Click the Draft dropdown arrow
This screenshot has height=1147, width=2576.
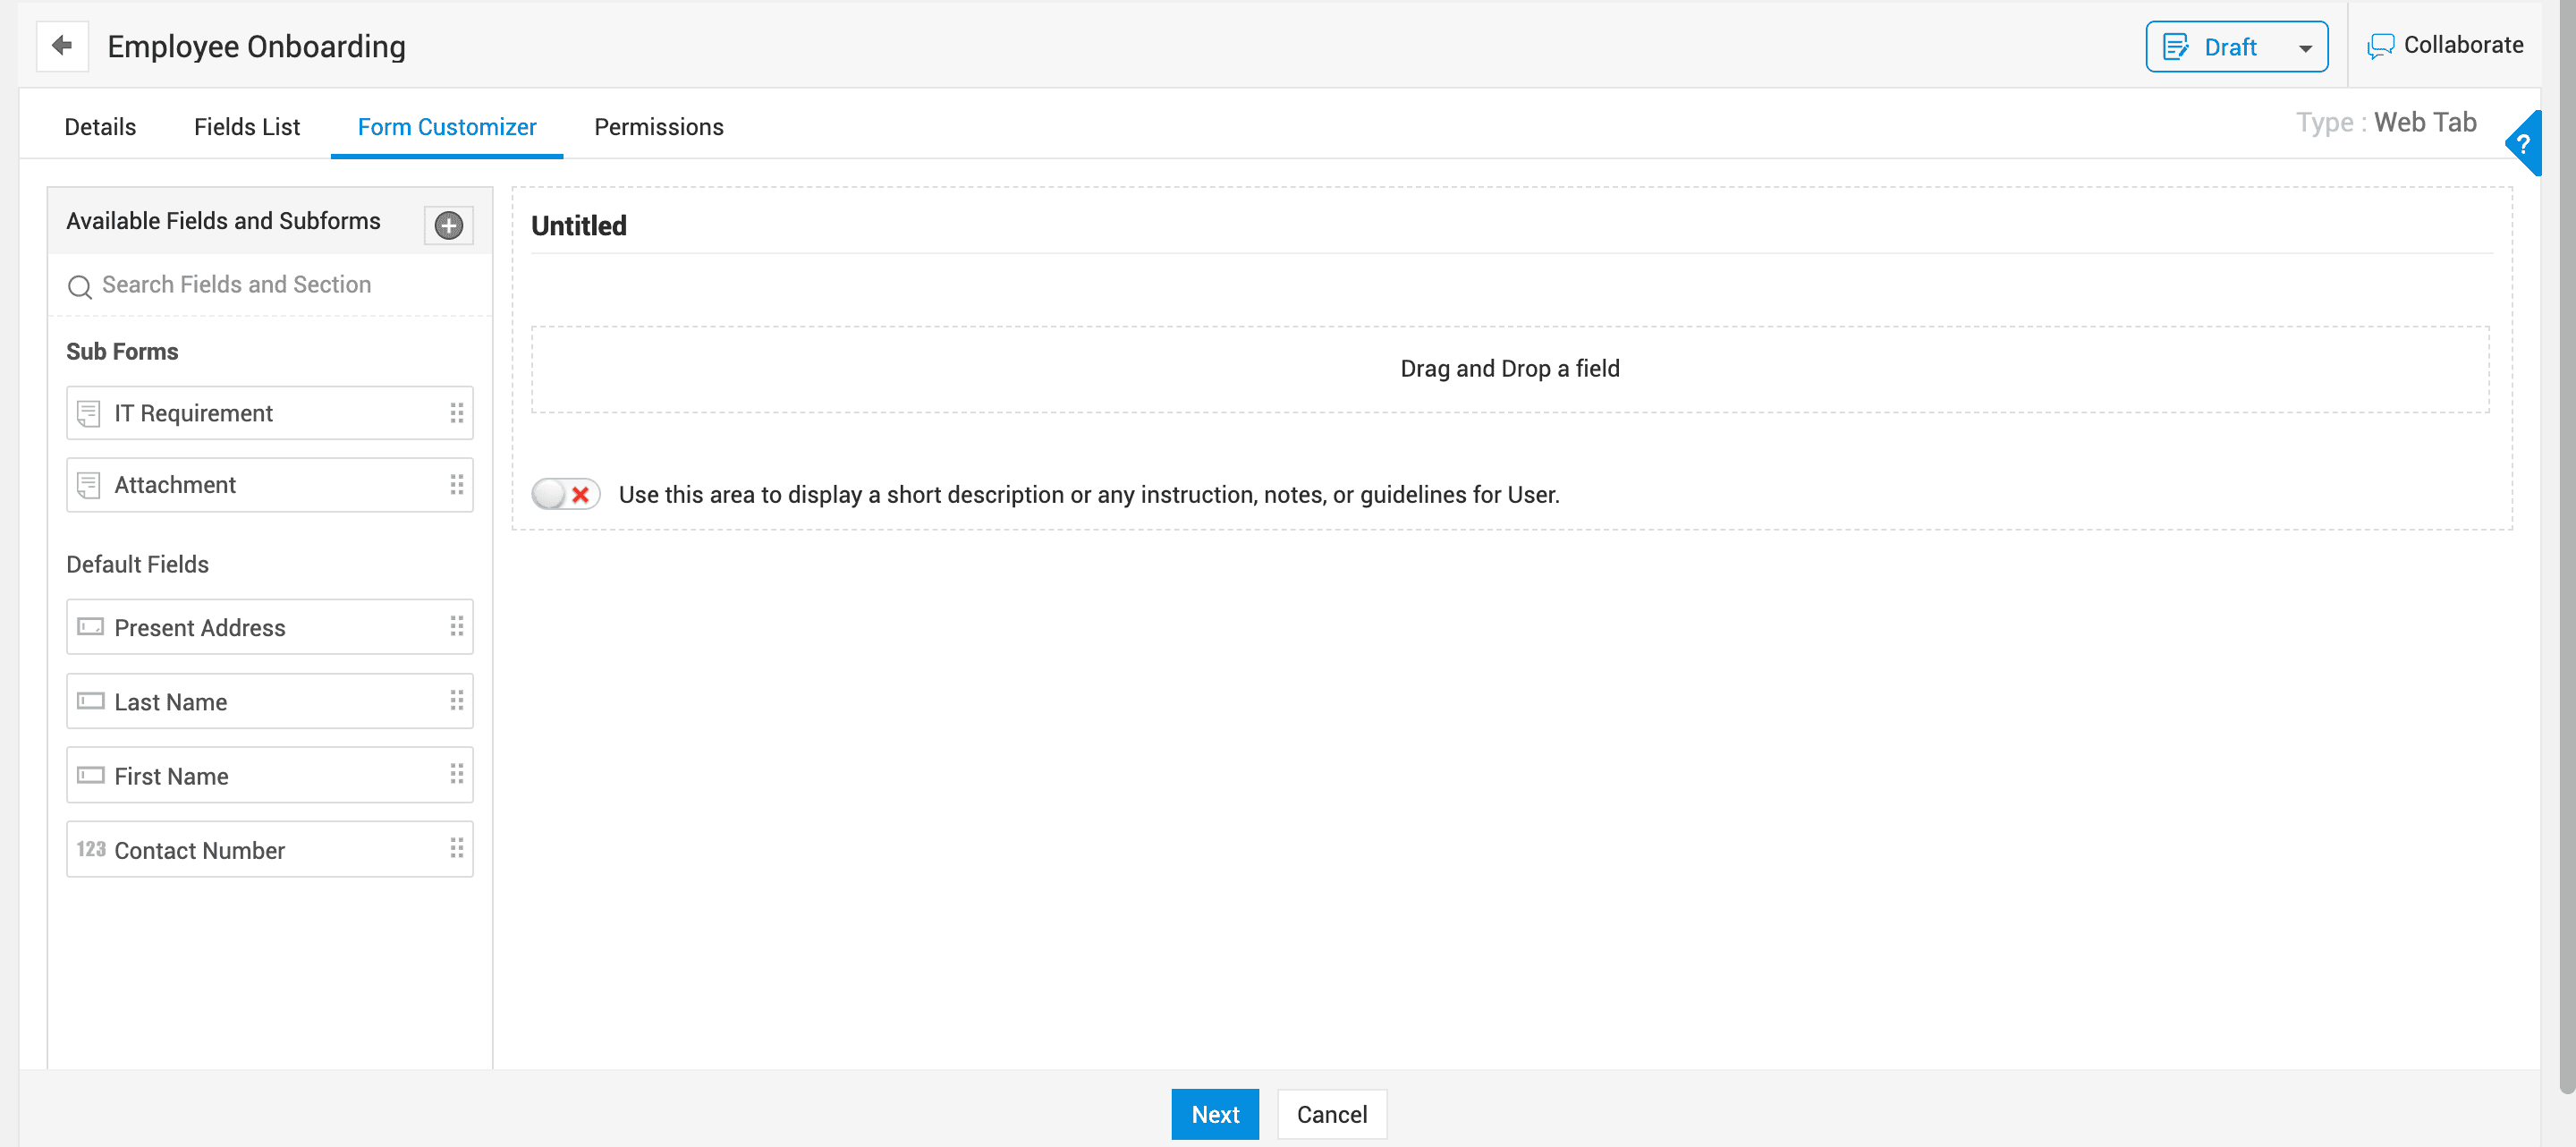[2304, 48]
